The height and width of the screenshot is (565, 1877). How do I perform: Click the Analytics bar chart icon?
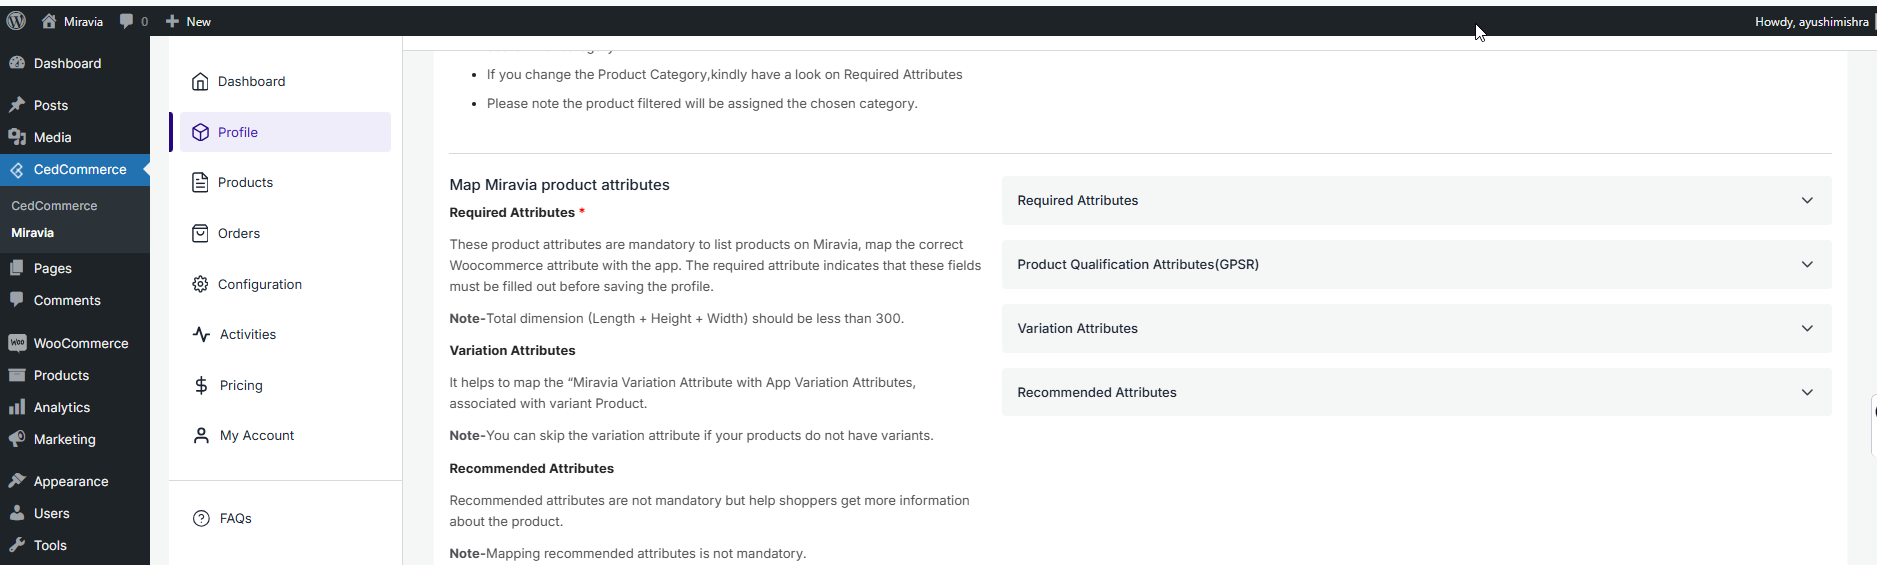pyautogui.click(x=17, y=407)
